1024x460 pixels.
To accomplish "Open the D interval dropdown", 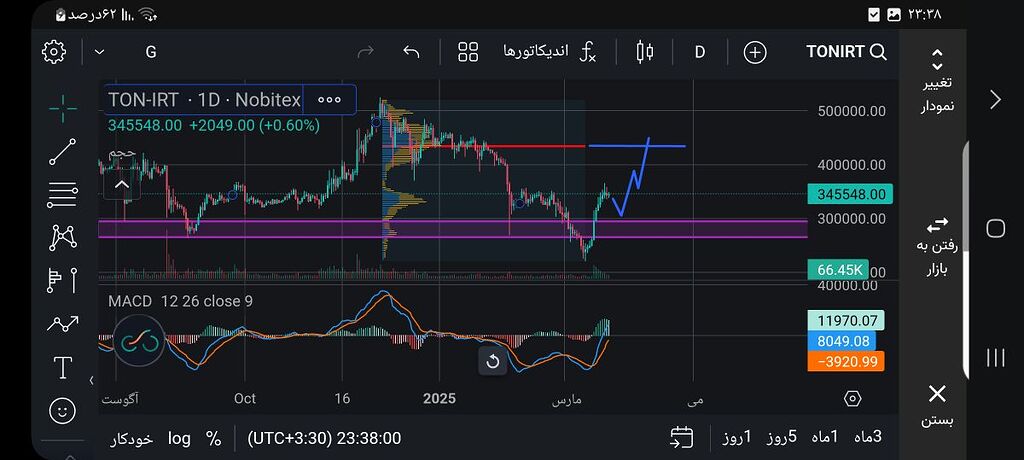I will click(700, 52).
